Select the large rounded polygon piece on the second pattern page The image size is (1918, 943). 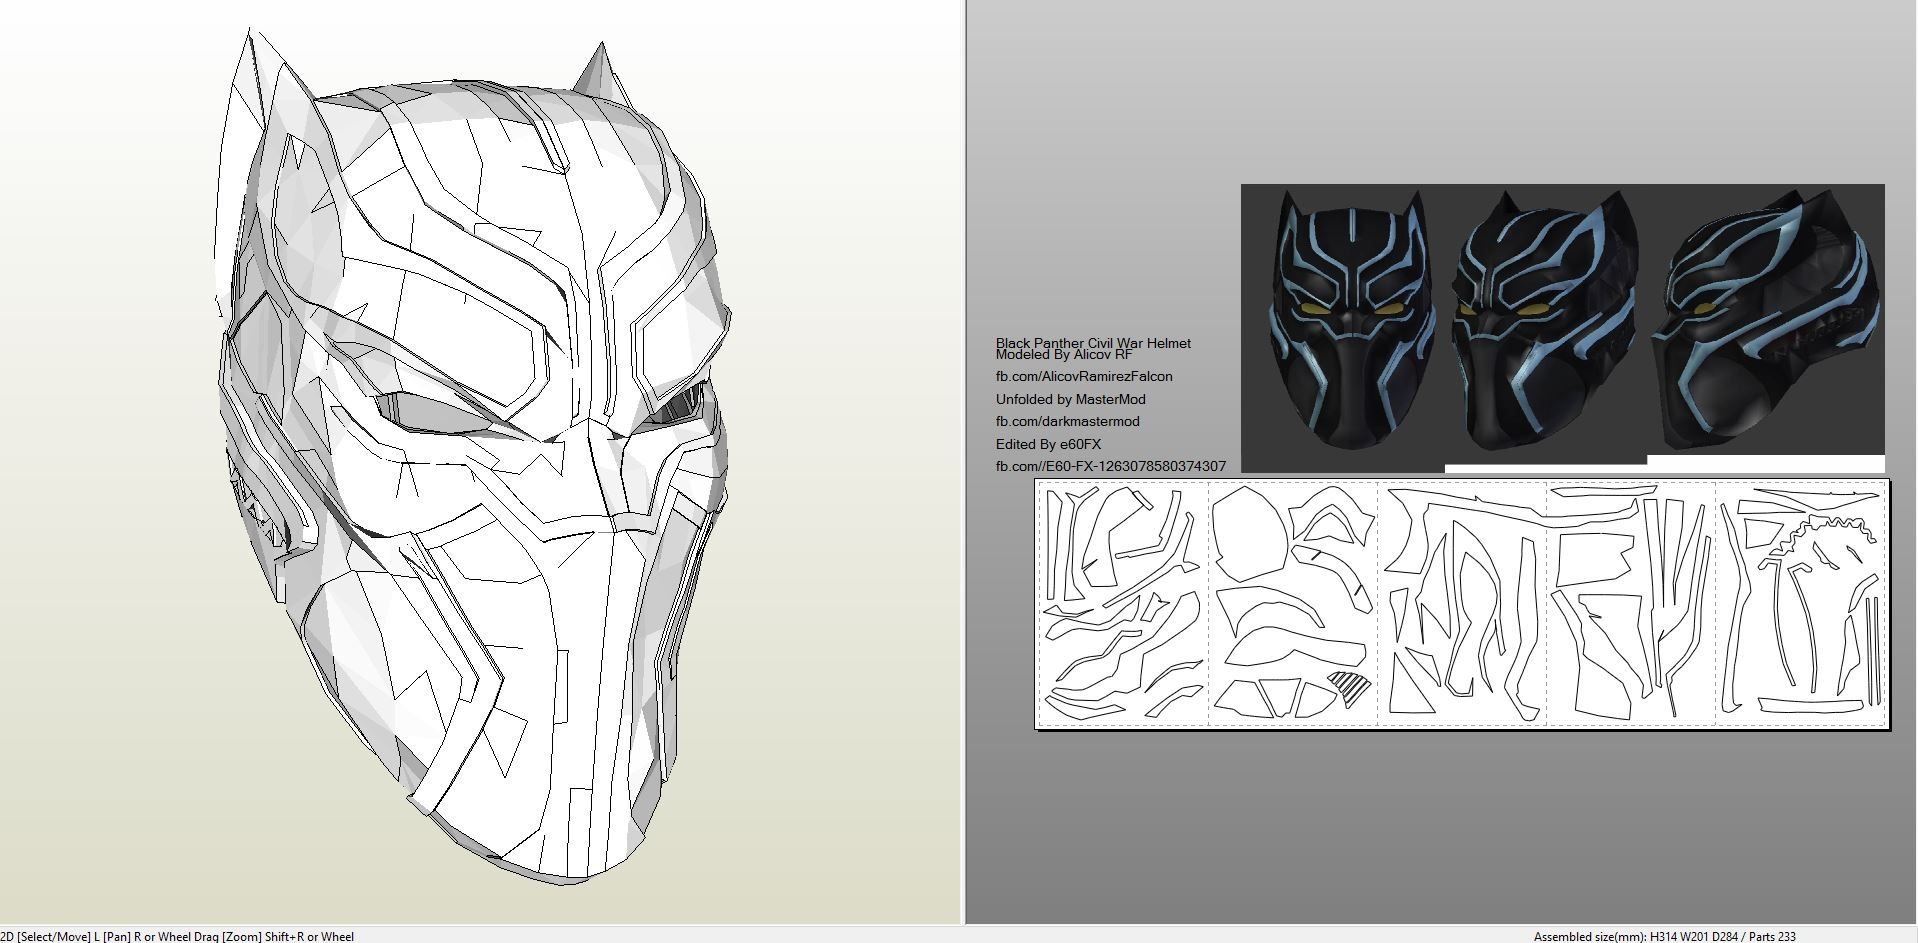[1250, 535]
